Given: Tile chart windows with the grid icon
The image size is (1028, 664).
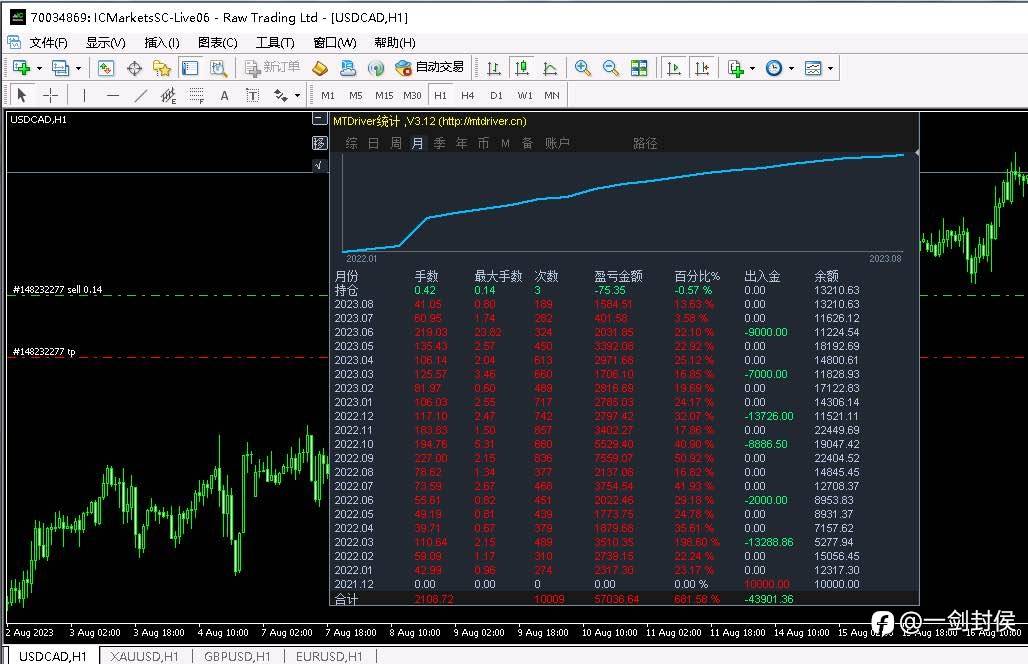Looking at the screenshot, I should 639,68.
